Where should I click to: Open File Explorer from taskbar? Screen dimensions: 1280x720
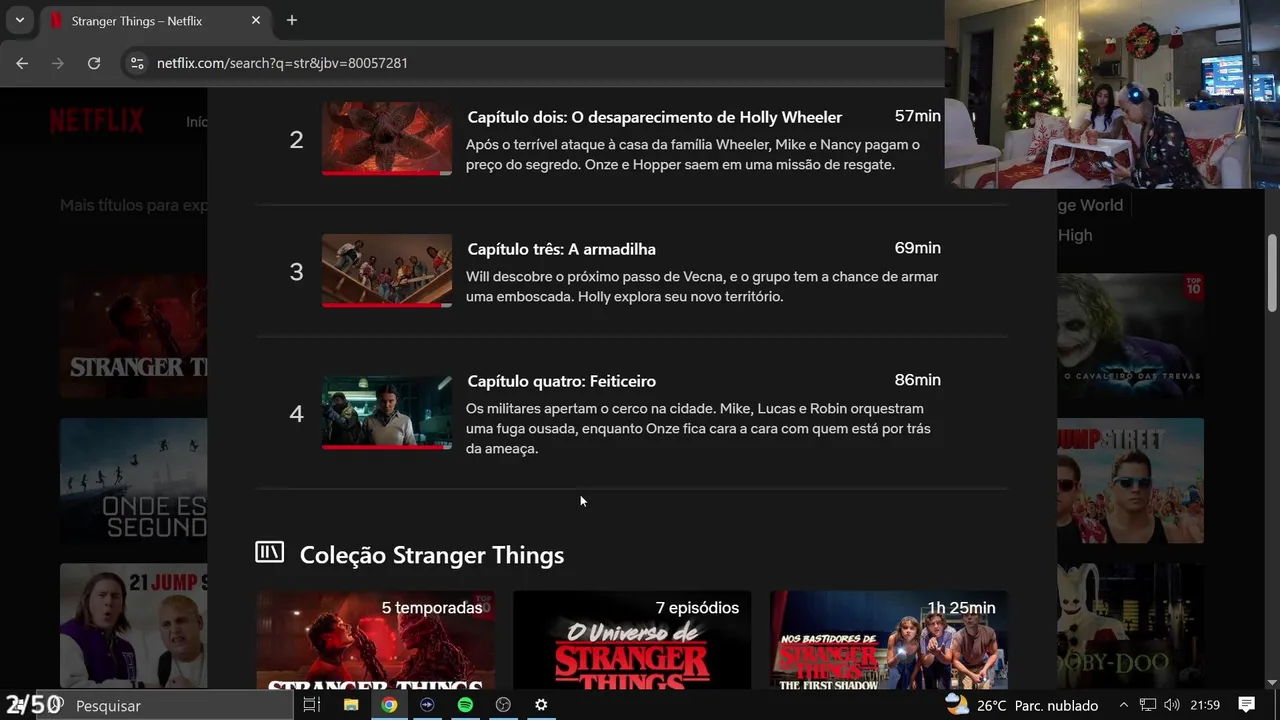tap(351, 705)
